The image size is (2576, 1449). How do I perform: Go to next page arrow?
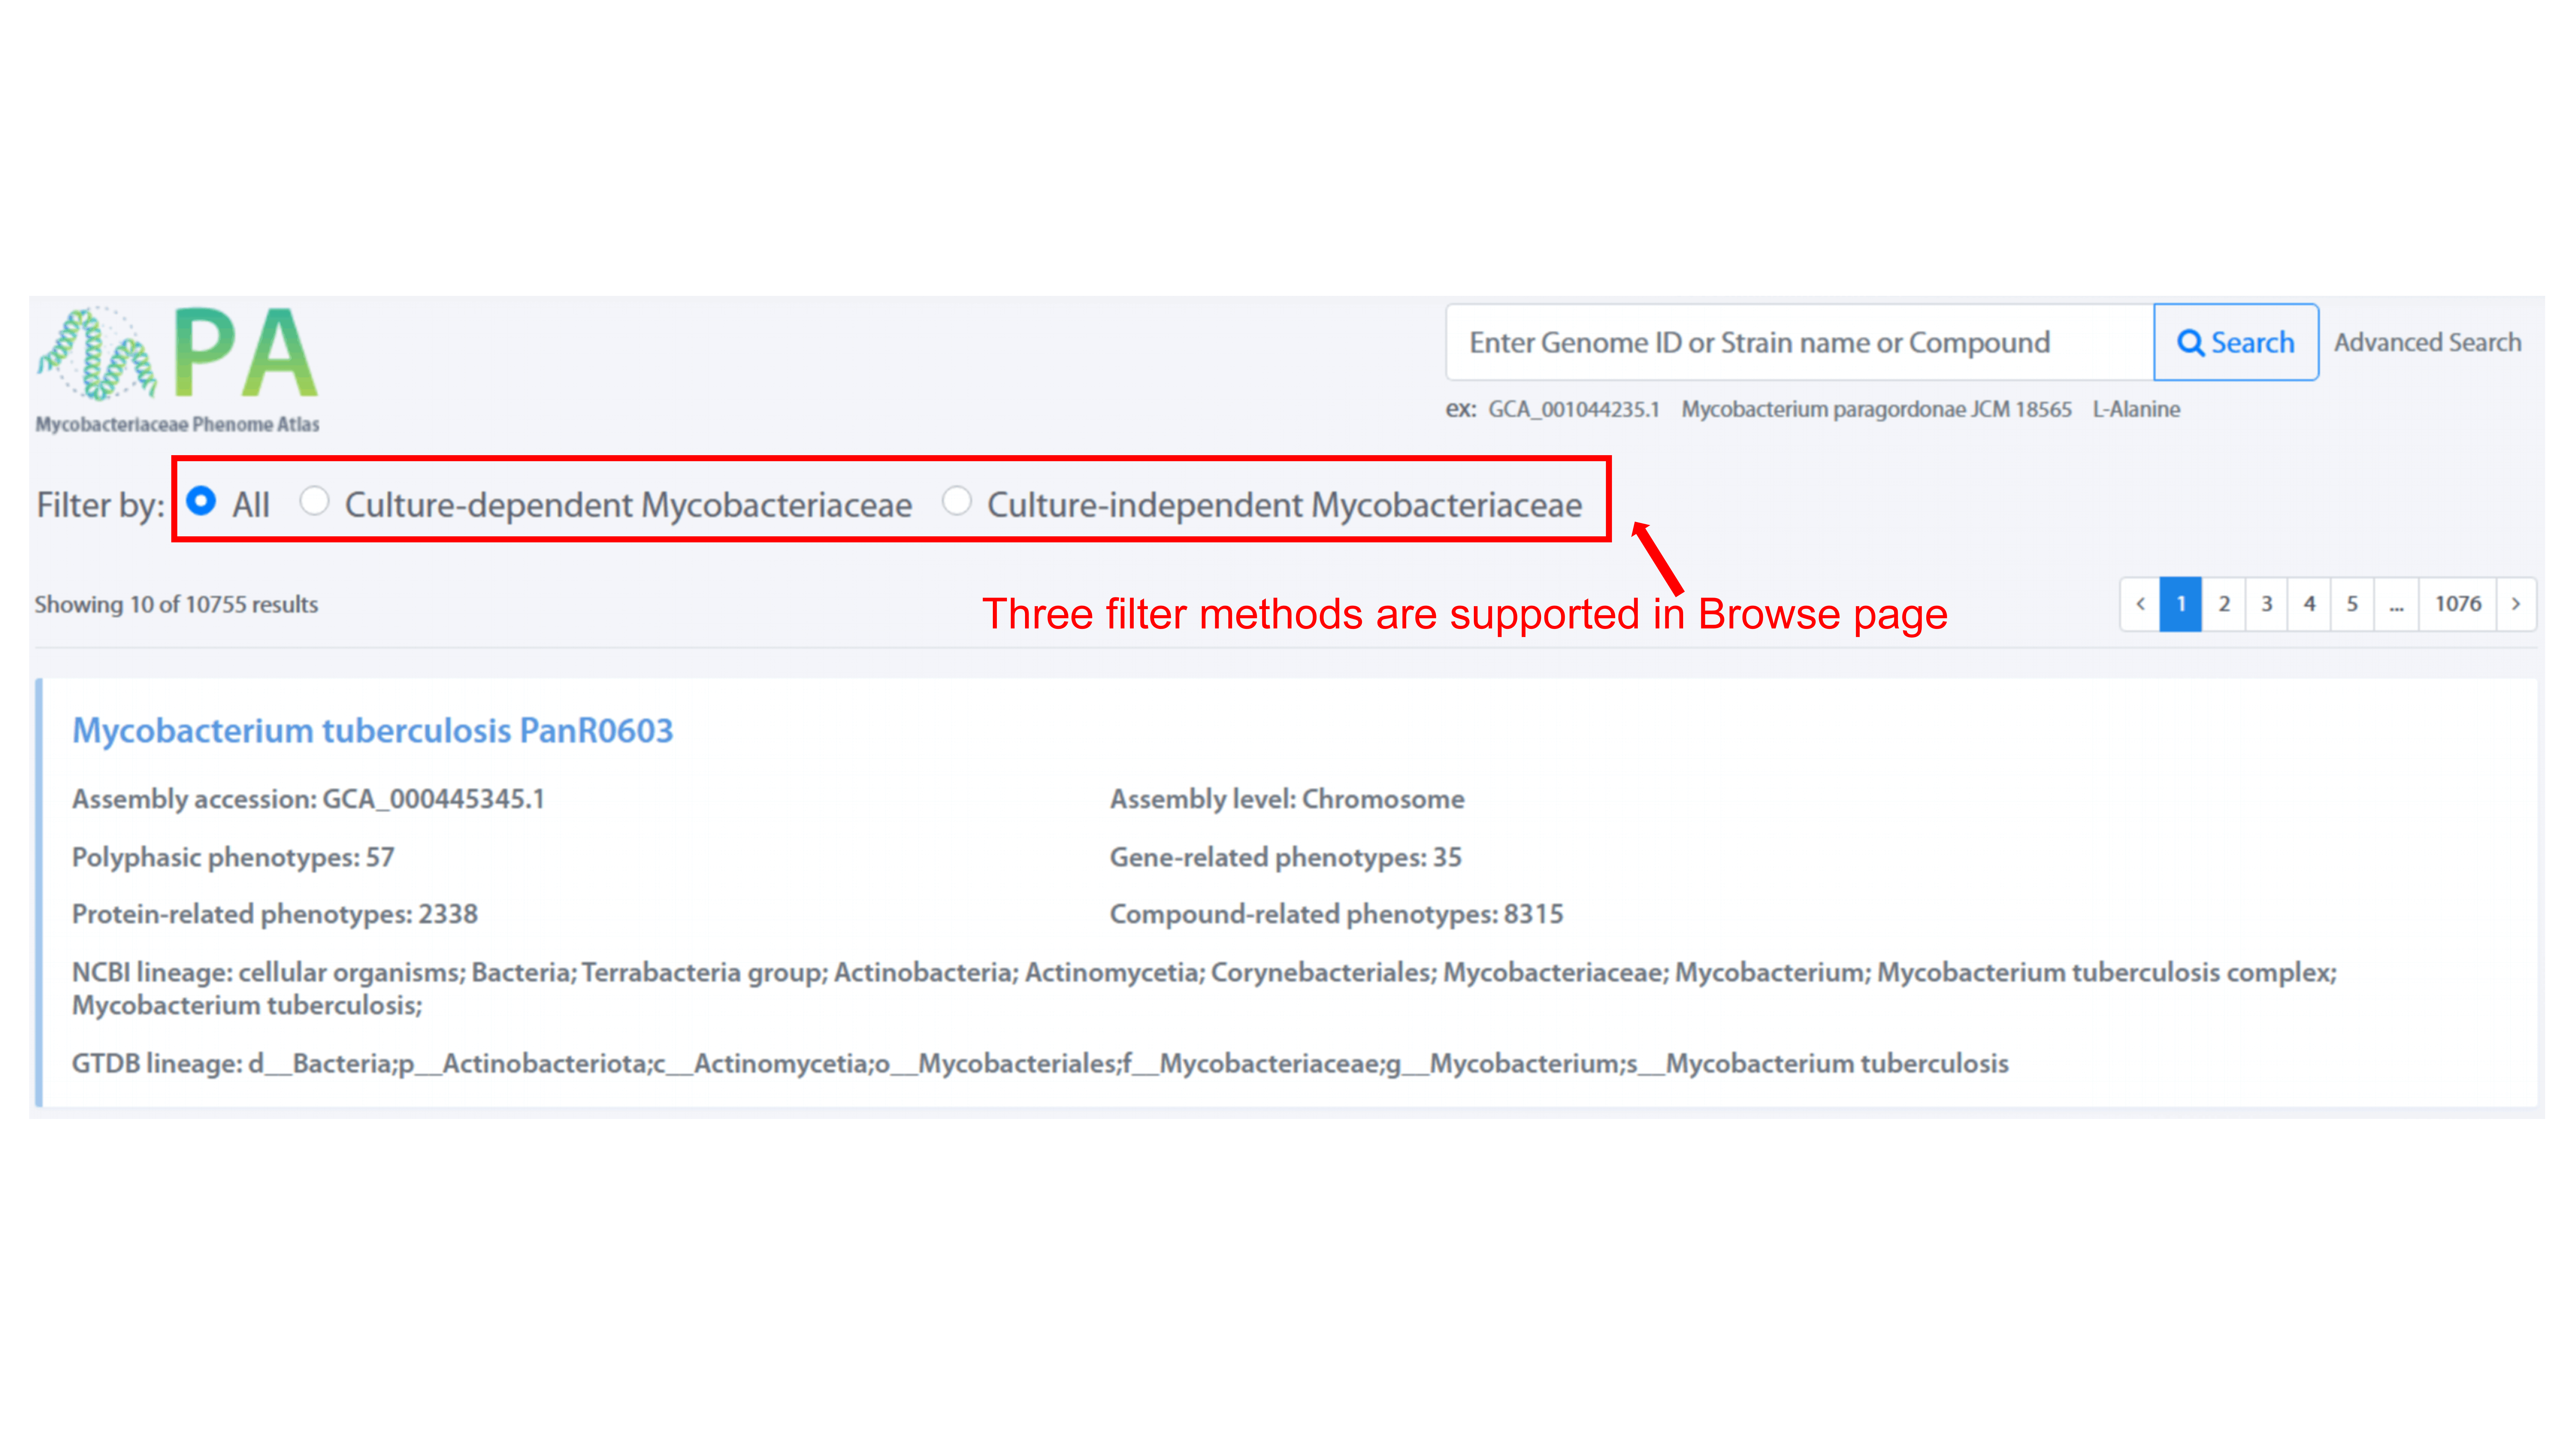pyautogui.click(x=2516, y=604)
